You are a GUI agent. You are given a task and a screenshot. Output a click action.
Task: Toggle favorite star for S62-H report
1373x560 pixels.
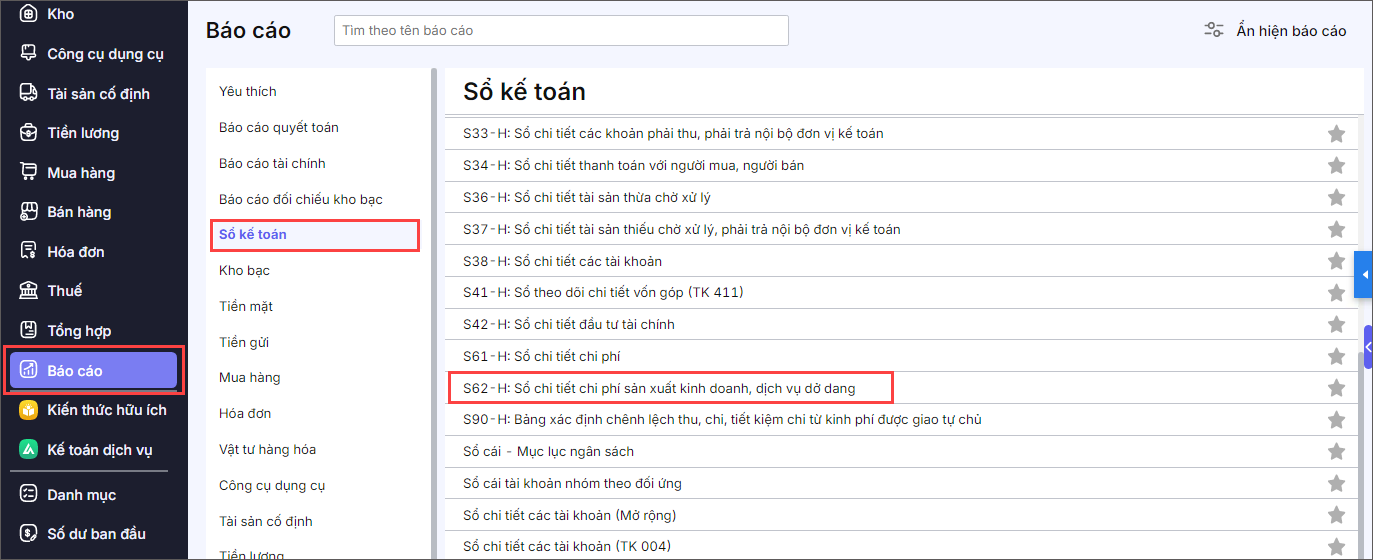click(1336, 388)
